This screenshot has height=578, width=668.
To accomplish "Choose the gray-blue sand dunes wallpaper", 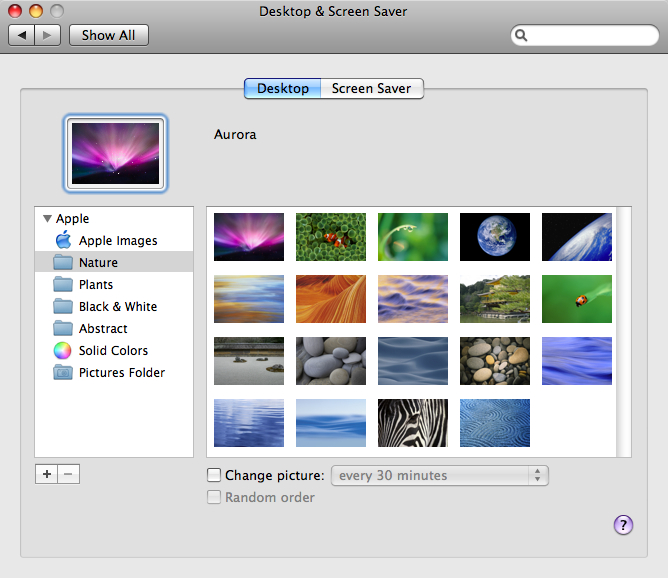I will pyautogui.click(x=413, y=361).
